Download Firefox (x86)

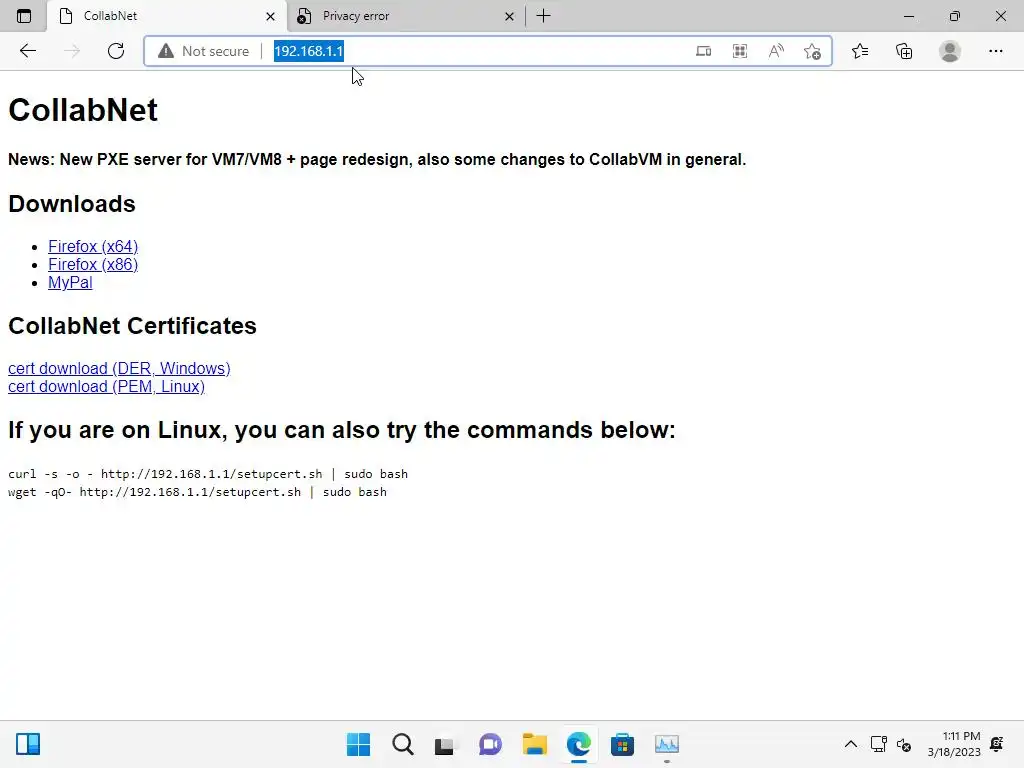(93, 264)
